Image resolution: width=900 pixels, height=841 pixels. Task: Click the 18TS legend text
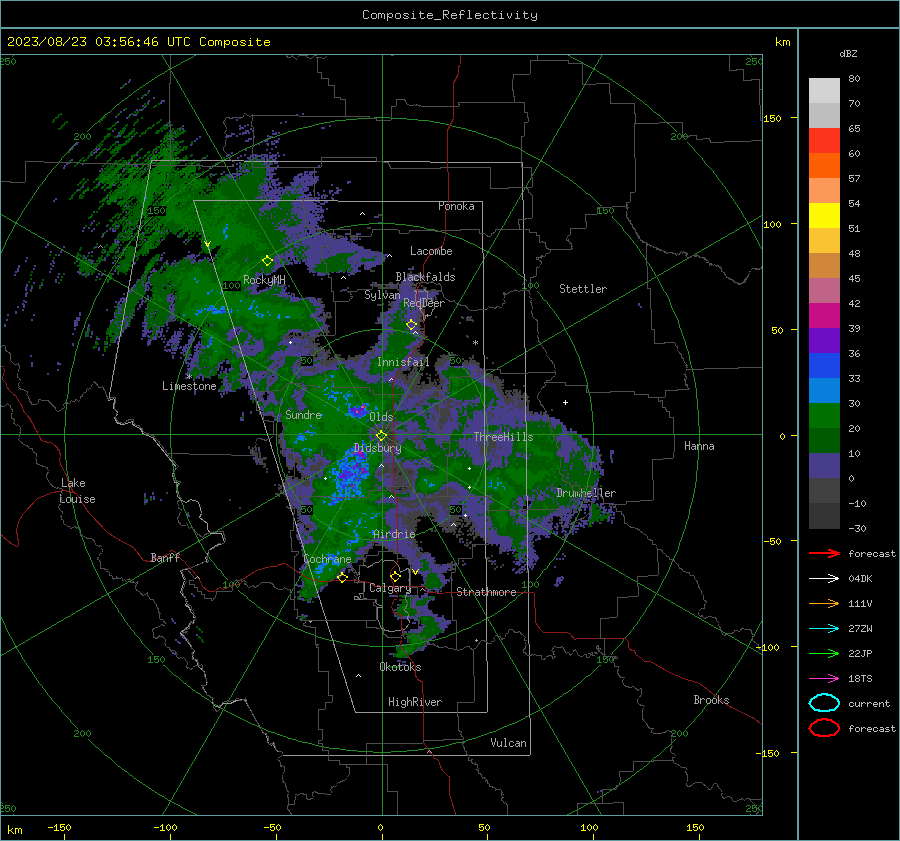point(860,678)
